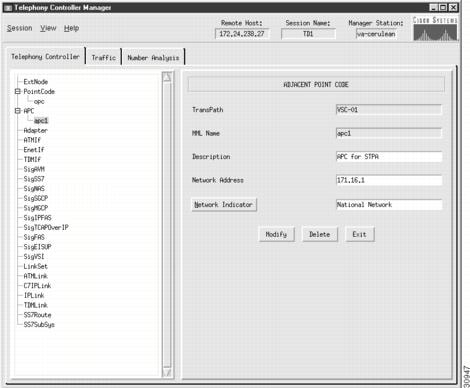Click the Manager Station field

click(x=376, y=34)
